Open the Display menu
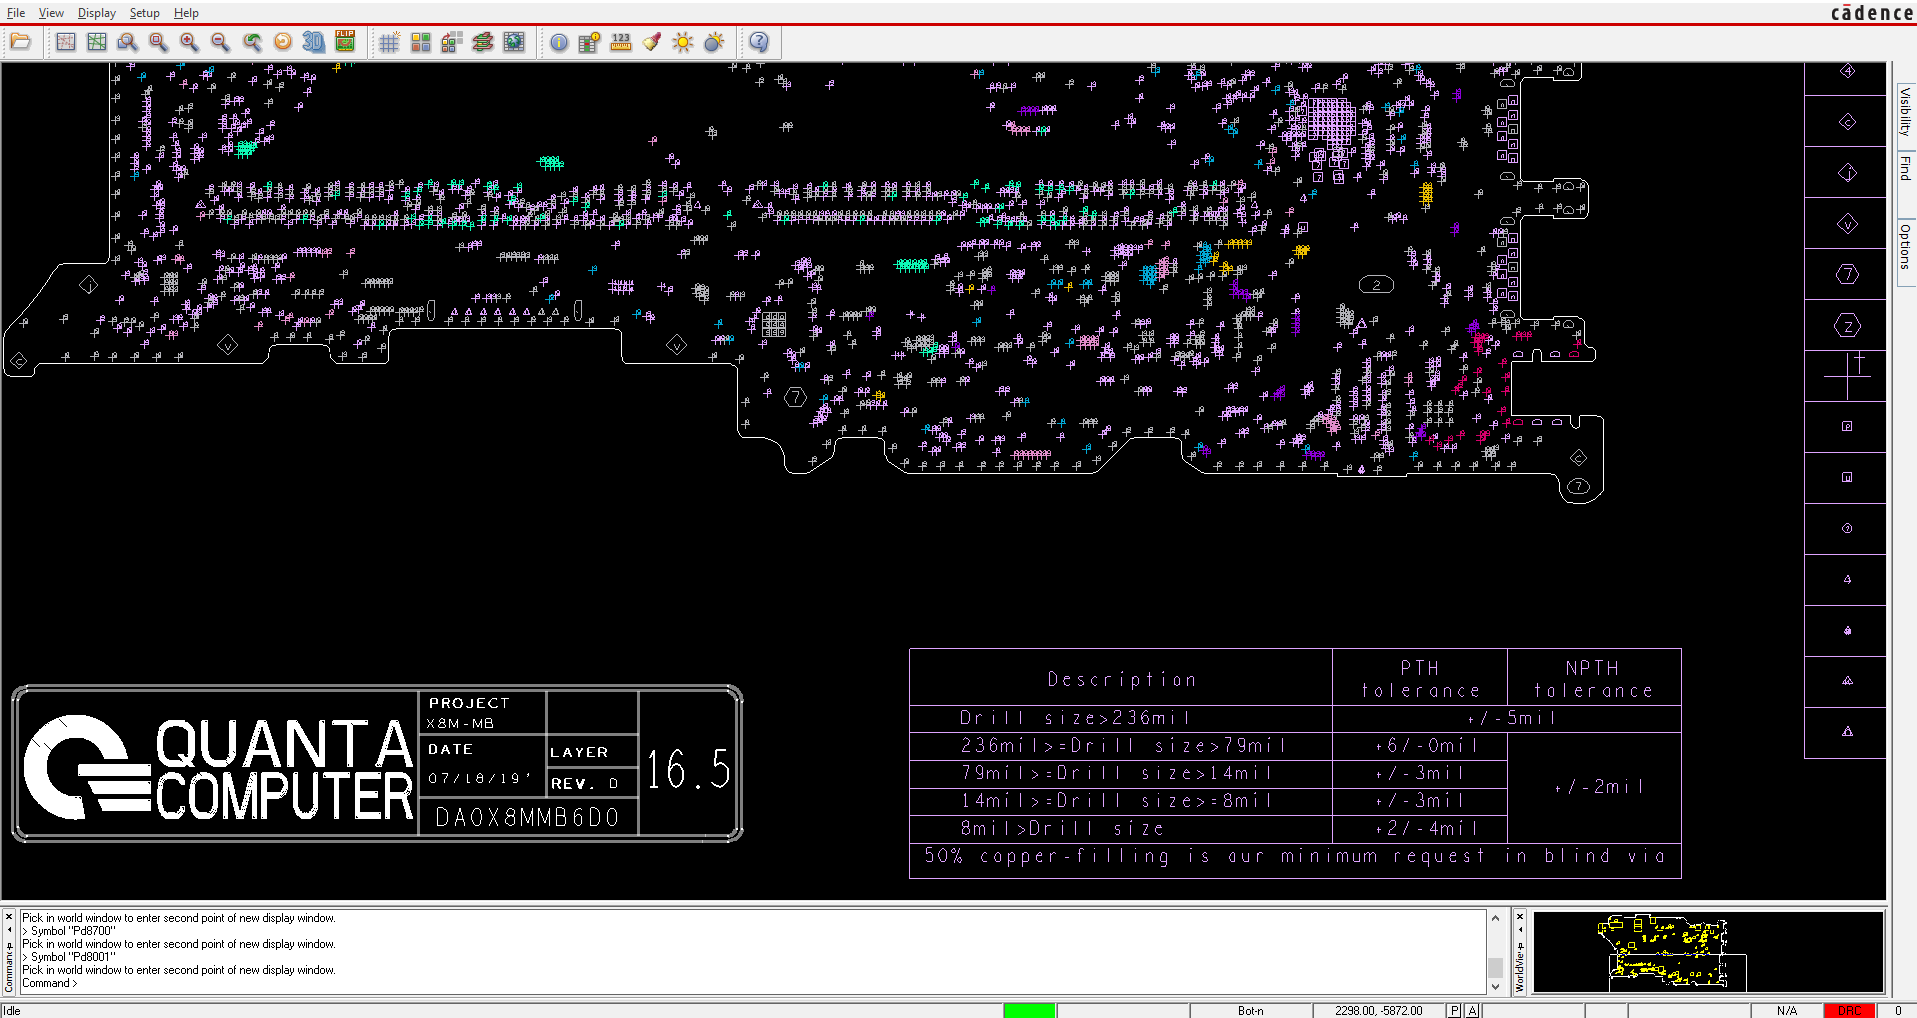Image resolution: width=1917 pixels, height=1018 pixels. click(x=96, y=13)
